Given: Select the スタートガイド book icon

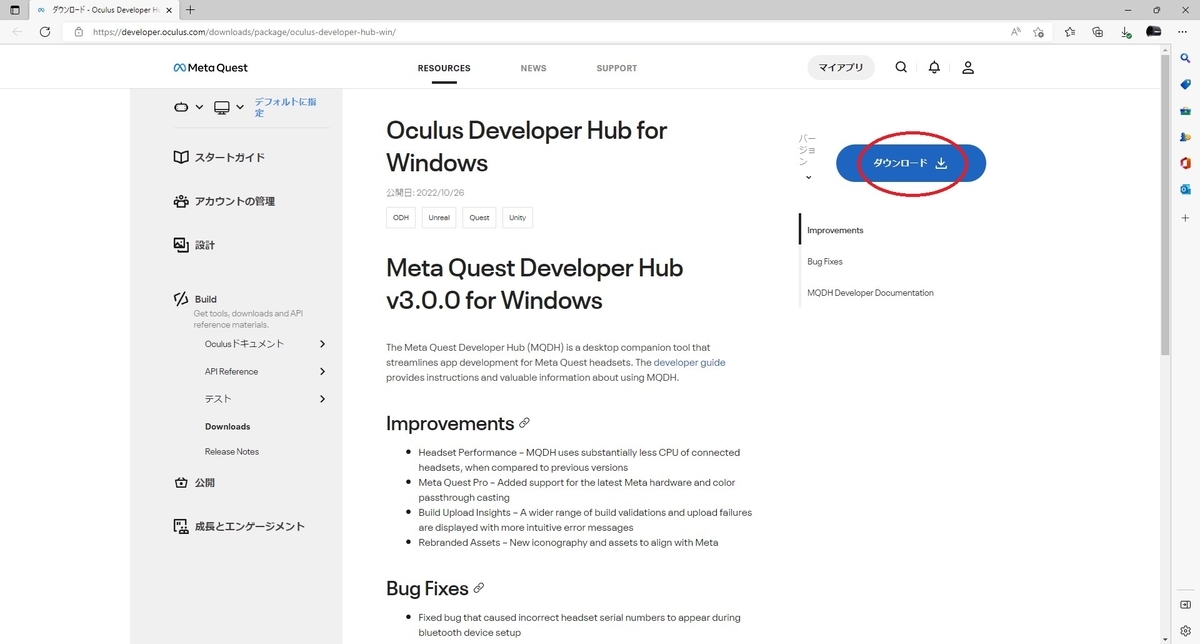Looking at the screenshot, I should [181, 156].
